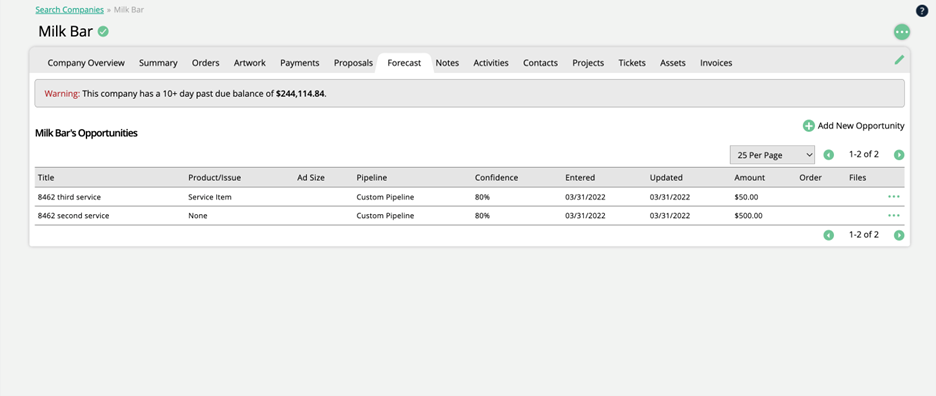The image size is (936, 396).
Task: Open the help question mark icon
Action: pos(922,10)
